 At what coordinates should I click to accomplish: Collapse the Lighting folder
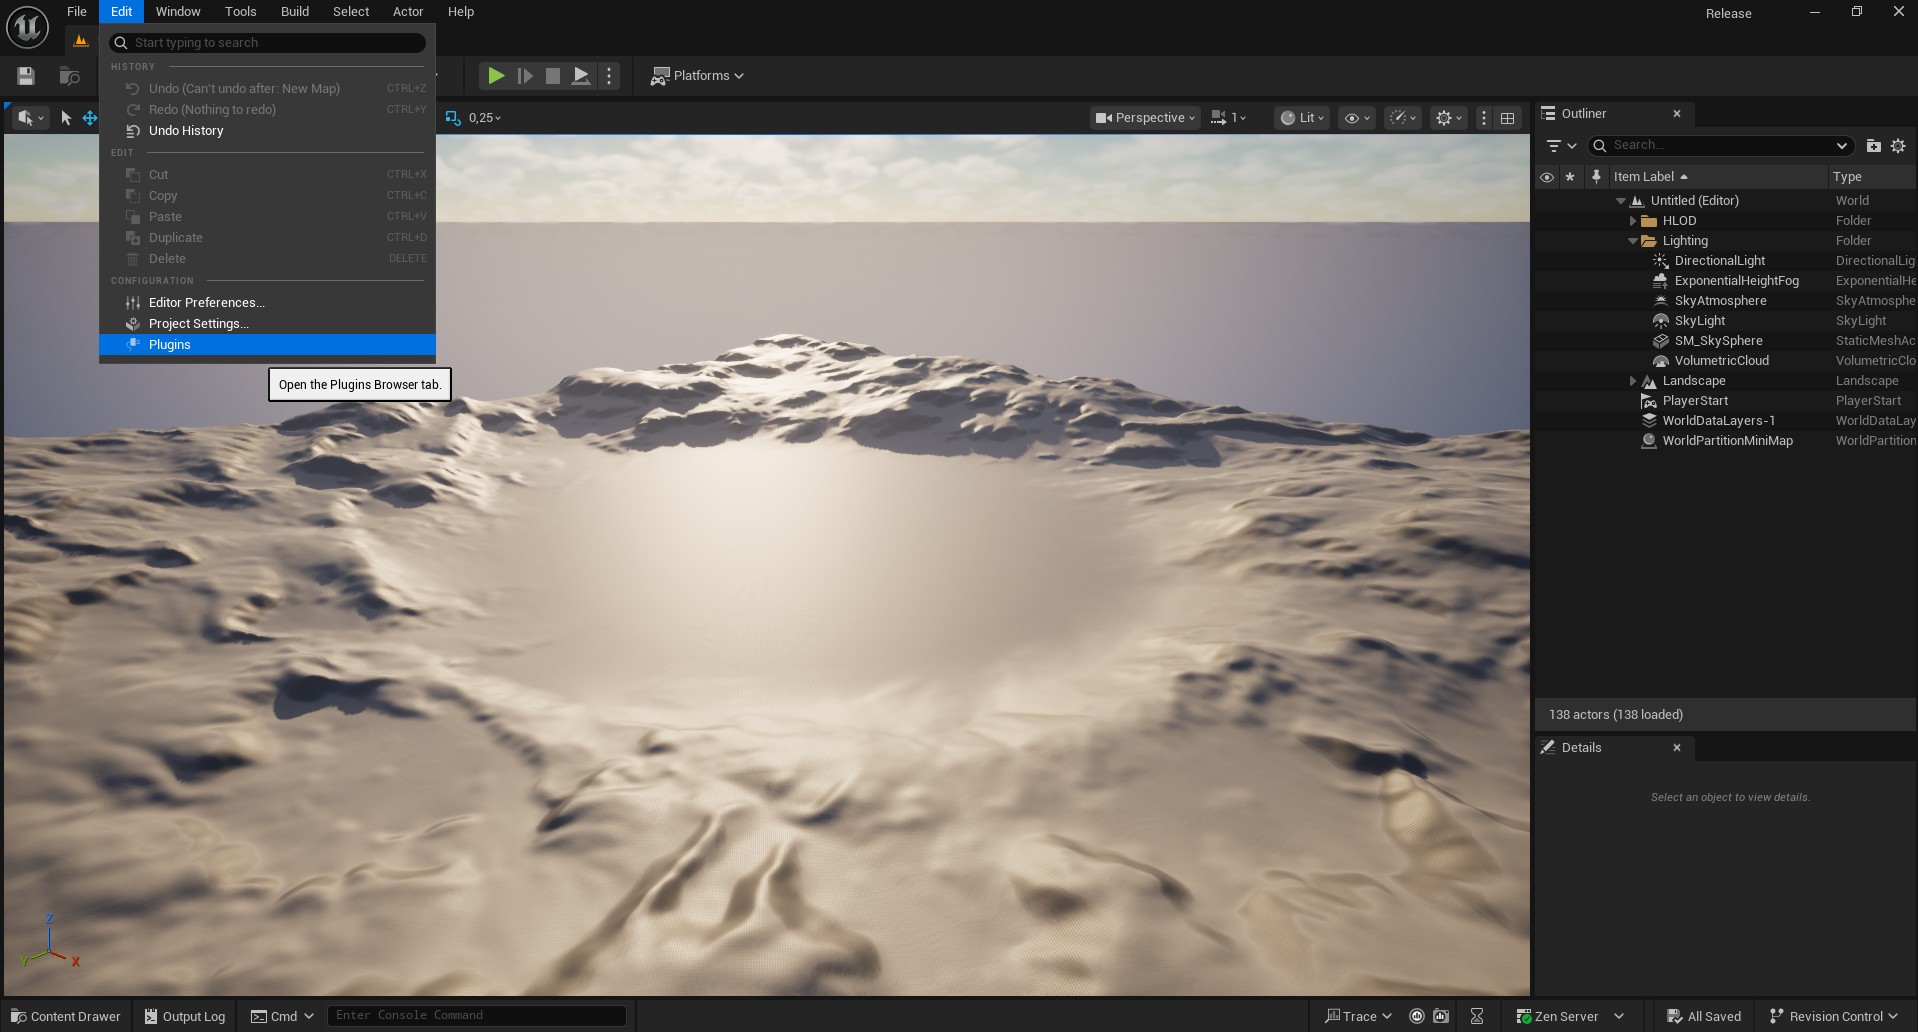click(x=1633, y=241)
